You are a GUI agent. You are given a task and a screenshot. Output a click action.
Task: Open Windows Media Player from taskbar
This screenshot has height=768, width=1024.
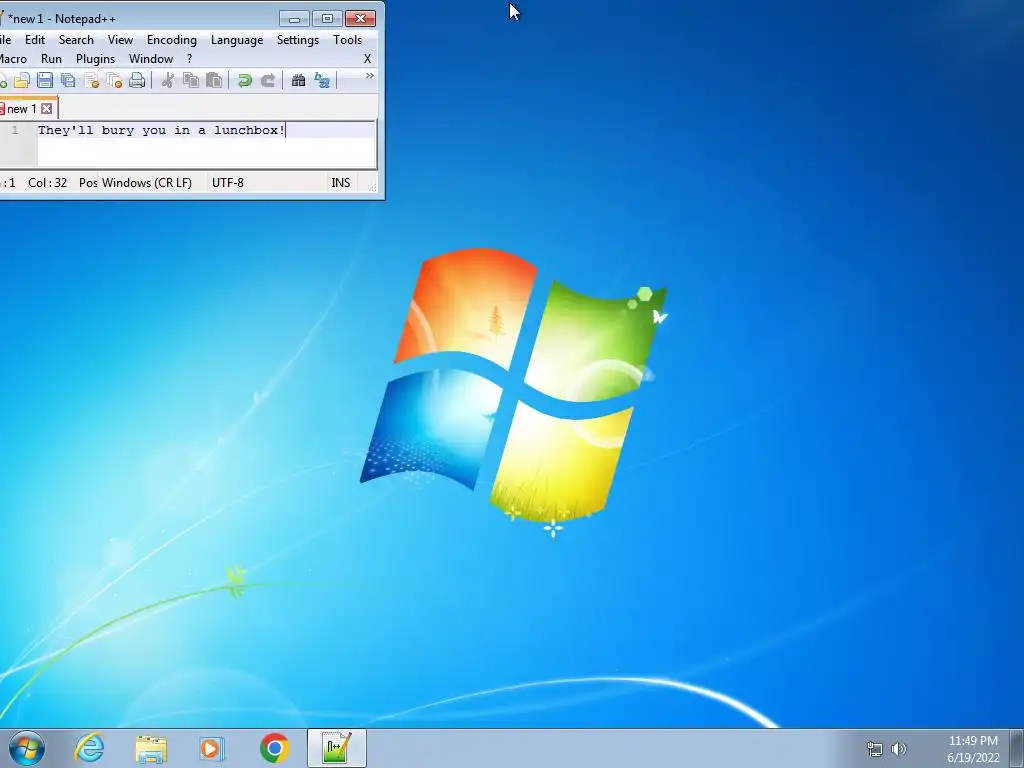(x=212, y=748)
